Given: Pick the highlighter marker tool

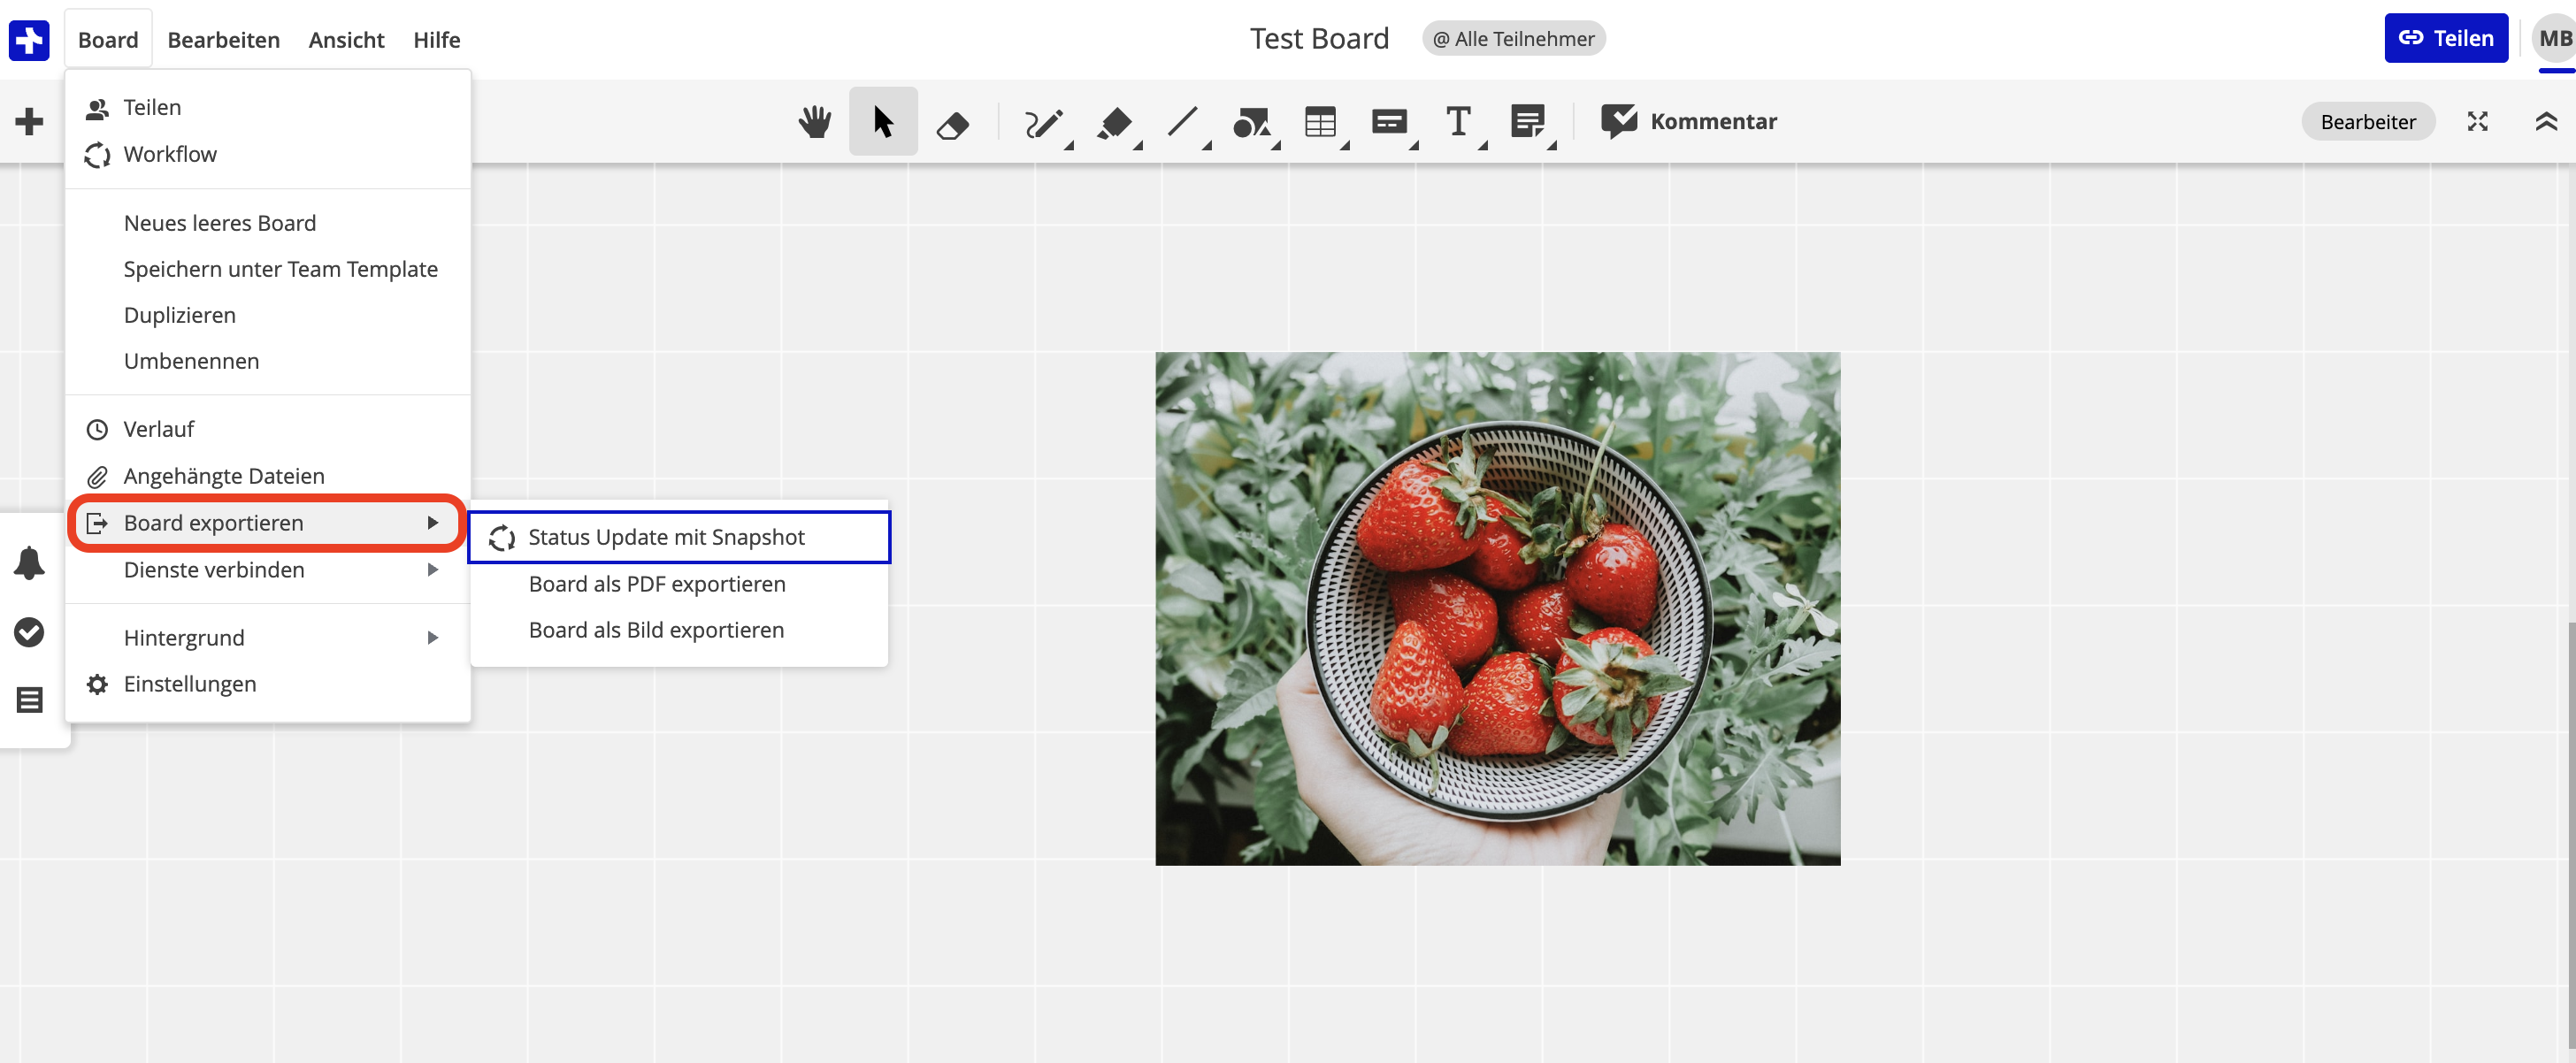Looking at the screenshot, I should click(x=1114, y=123).
